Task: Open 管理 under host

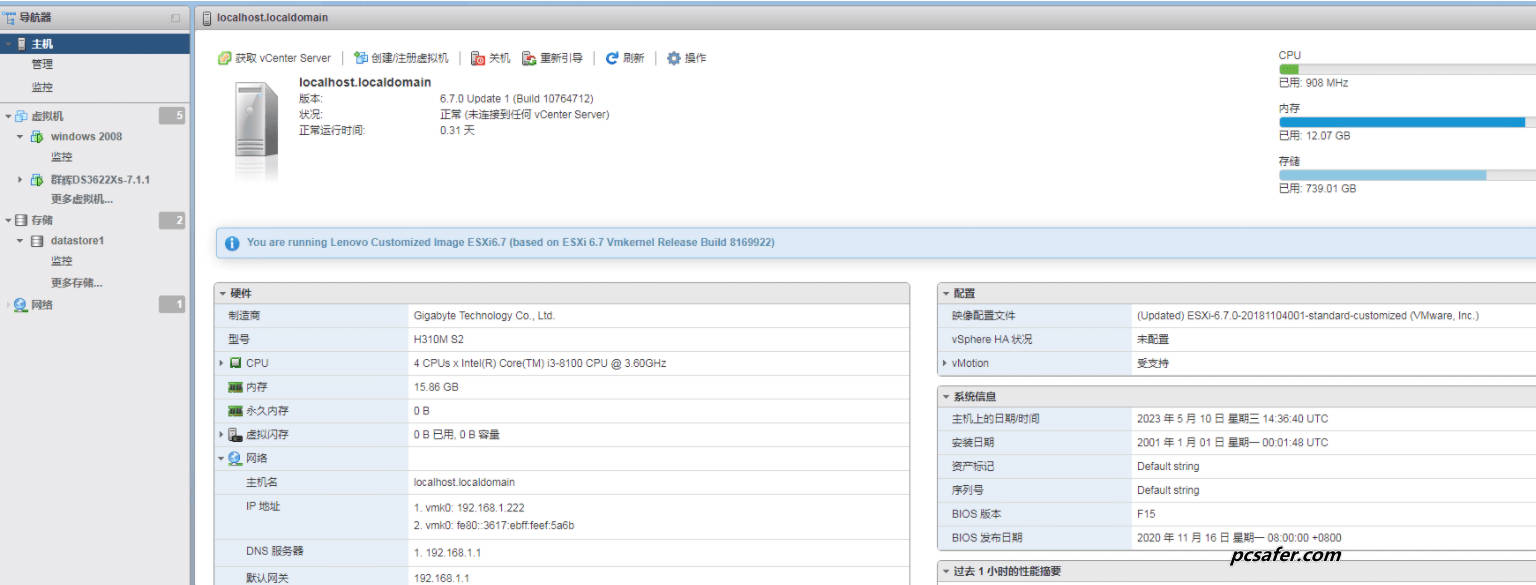Action: coord(42,64)
